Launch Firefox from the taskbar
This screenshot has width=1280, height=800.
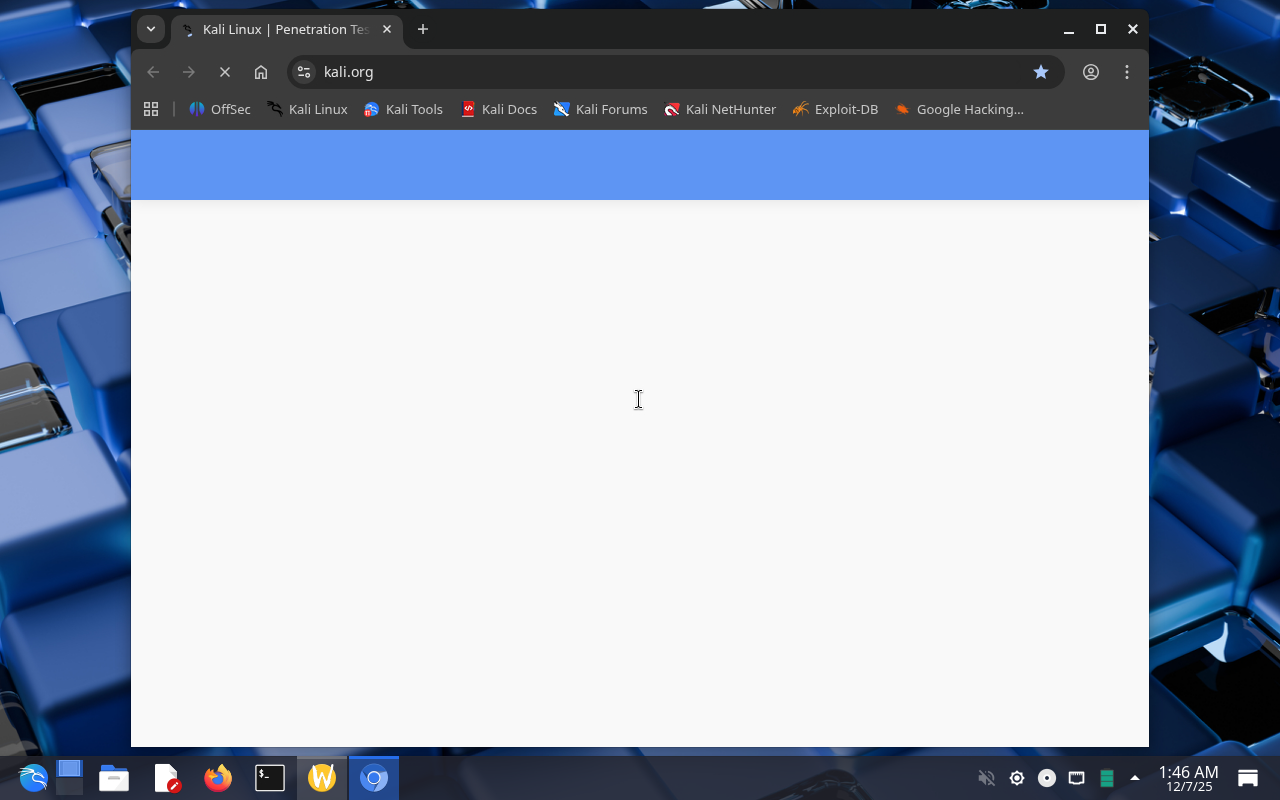point(218,778)
